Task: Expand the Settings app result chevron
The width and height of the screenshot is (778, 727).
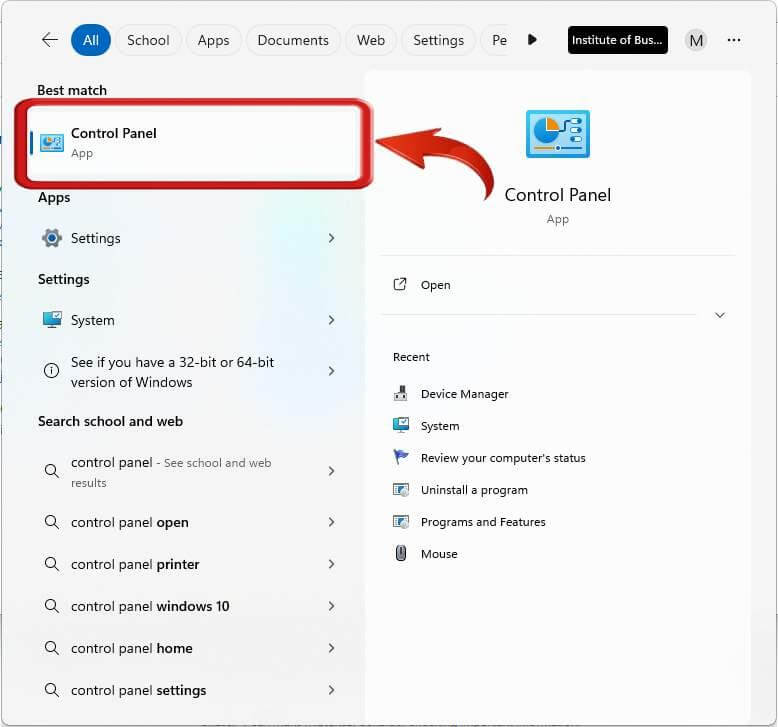Action: (x=331, y=238)
